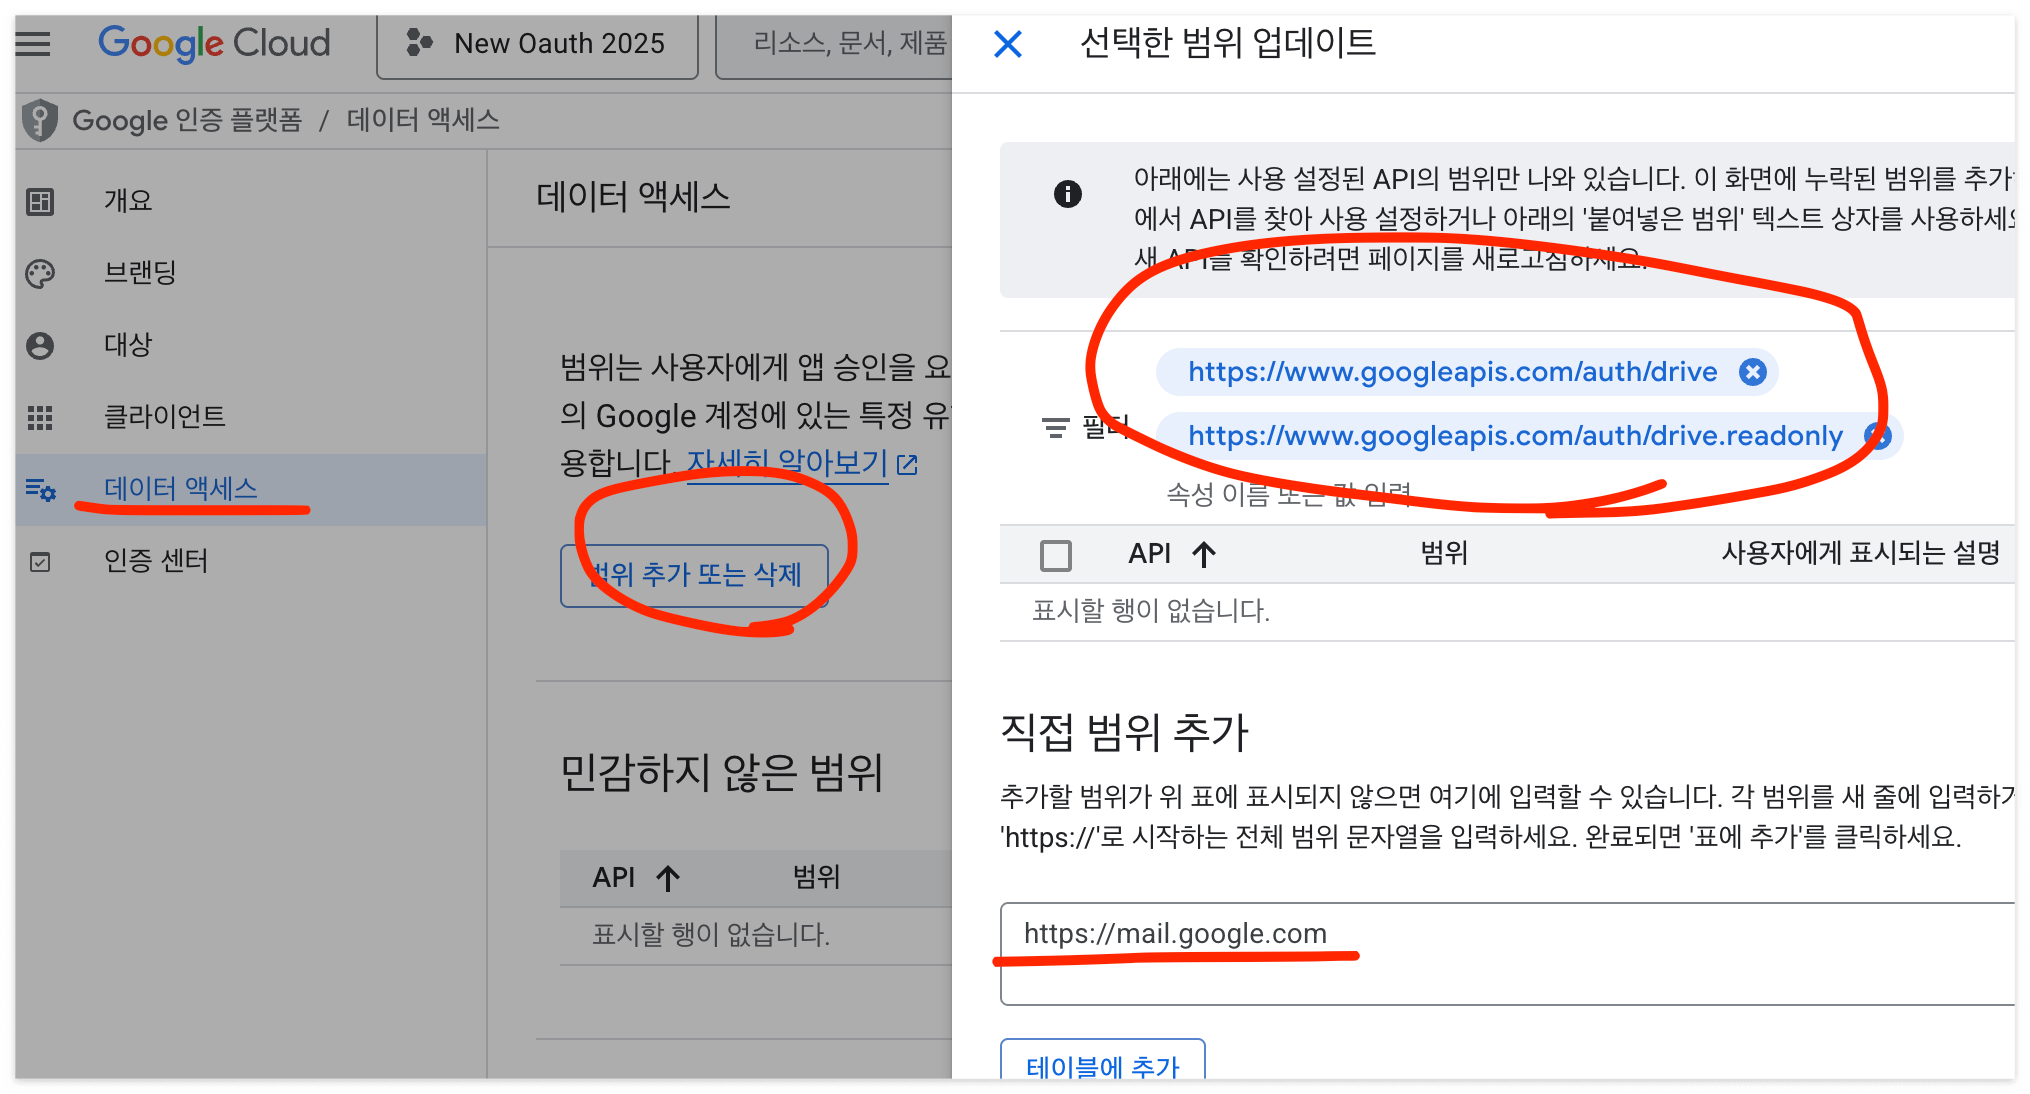The width and height of the screenshot is (2030, 1094).
Task: Toggle the select-all checkbox in scope table
Action: pos(1055,555)
